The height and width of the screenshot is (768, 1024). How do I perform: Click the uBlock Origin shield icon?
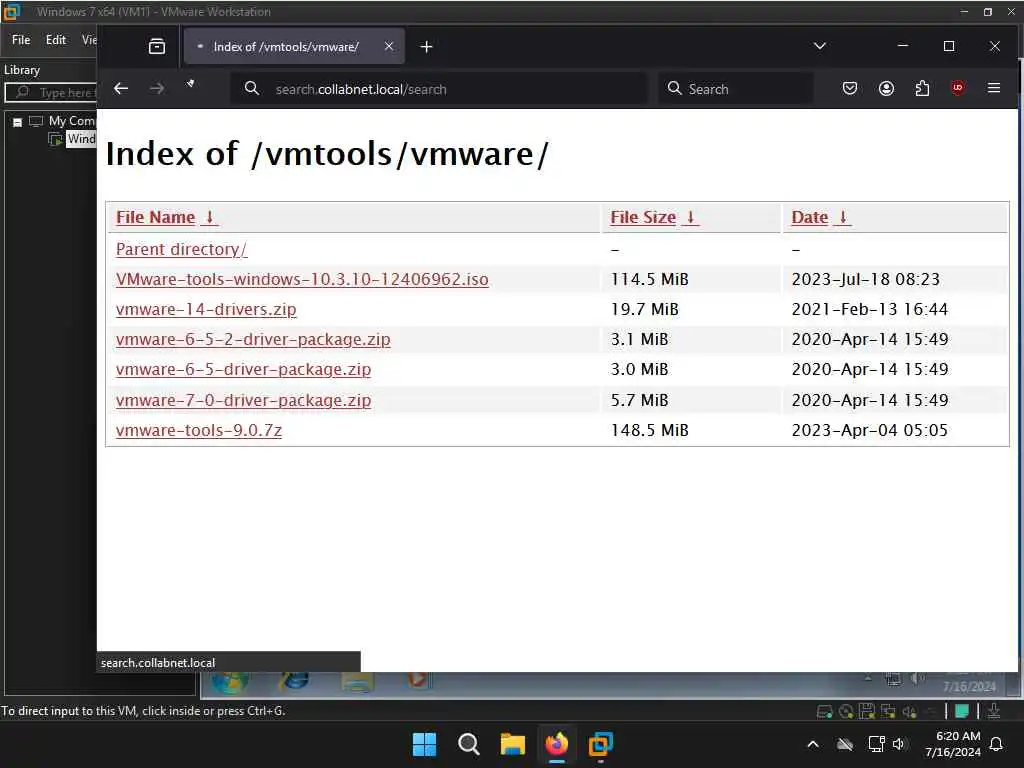pyautogui.click(x=958, y=88)
